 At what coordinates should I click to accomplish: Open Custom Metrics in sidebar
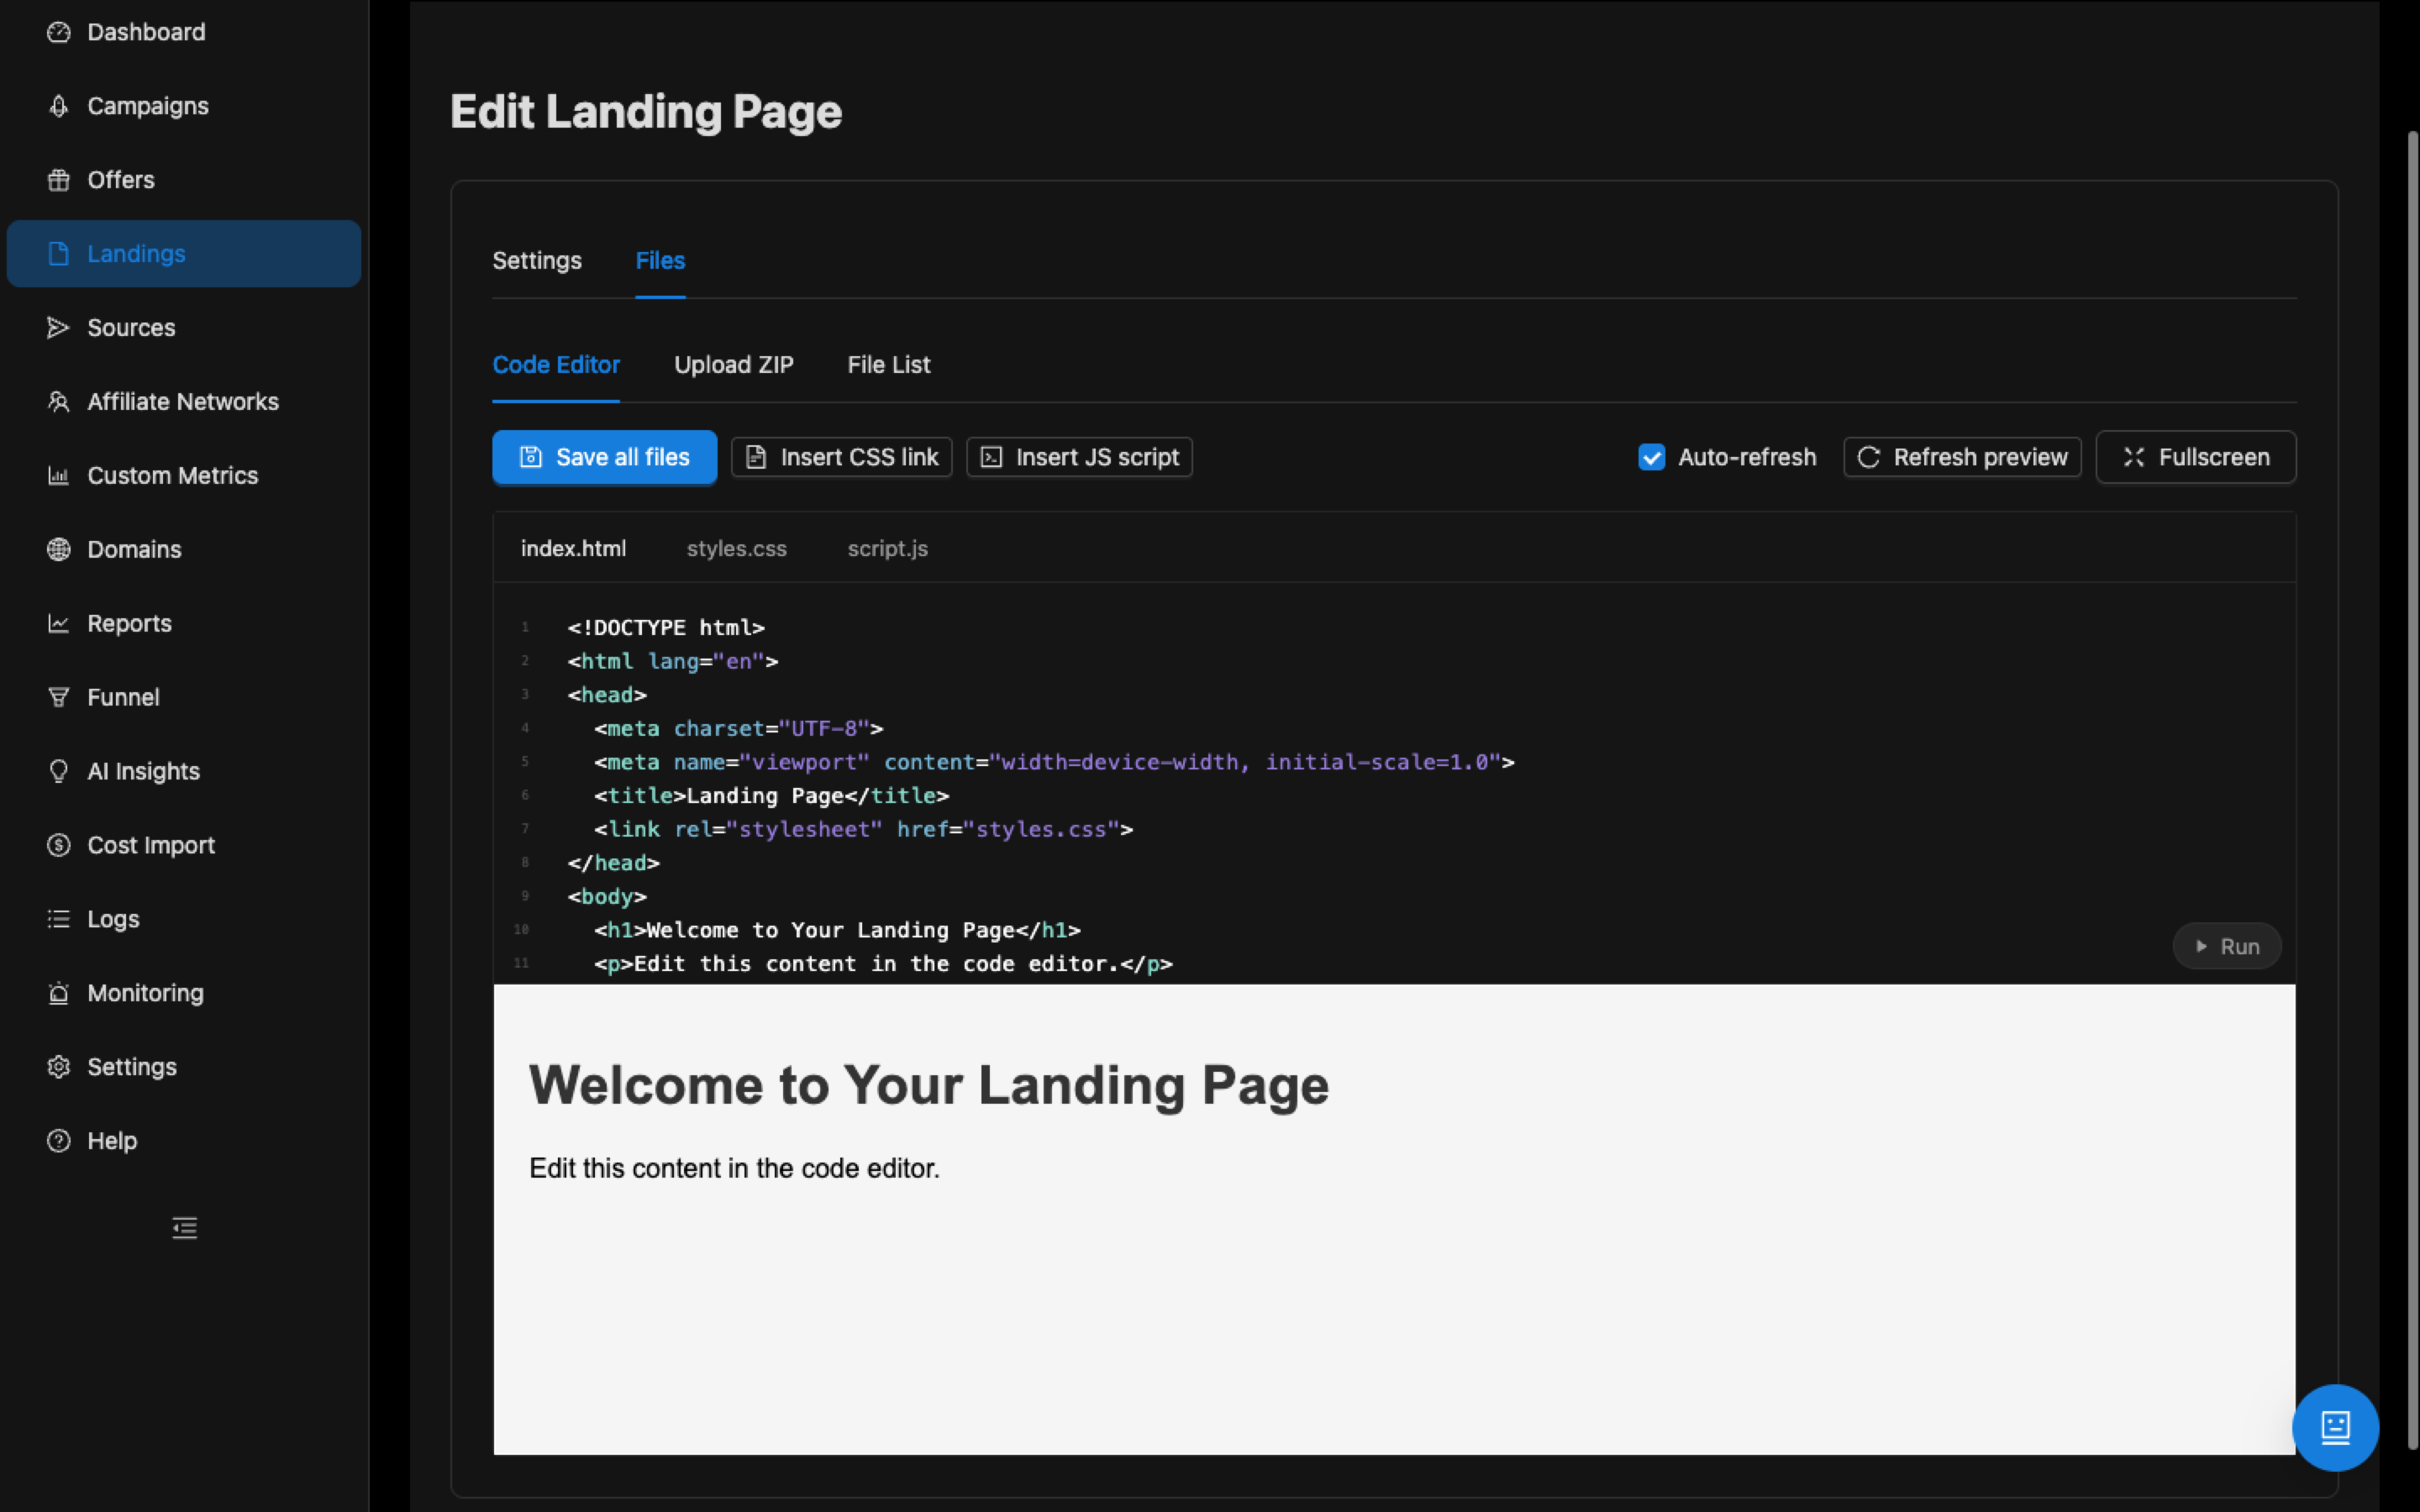(x=184, y=476)
